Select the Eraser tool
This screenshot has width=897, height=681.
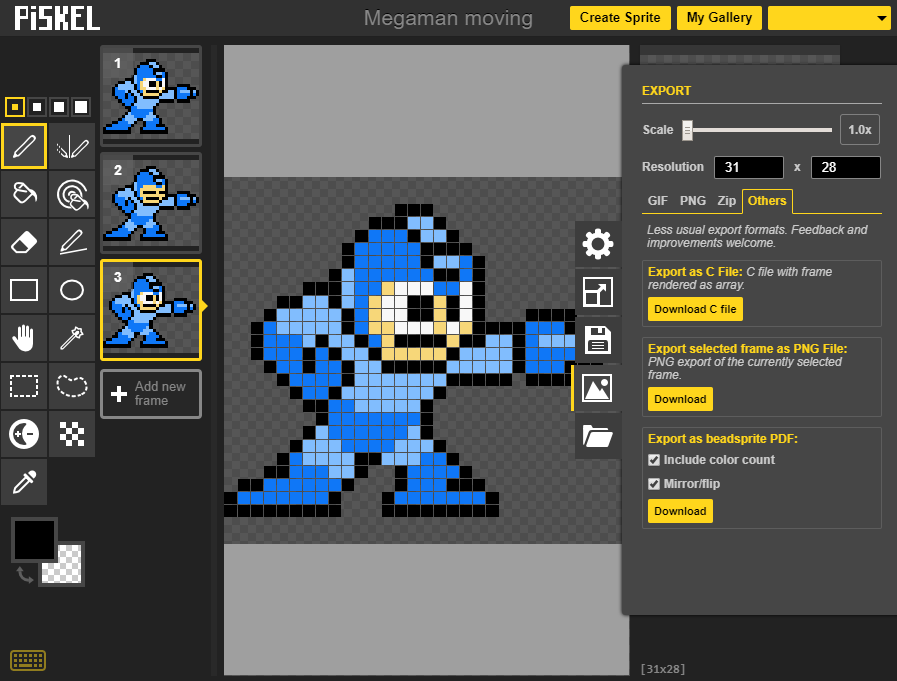pos(24,242)
